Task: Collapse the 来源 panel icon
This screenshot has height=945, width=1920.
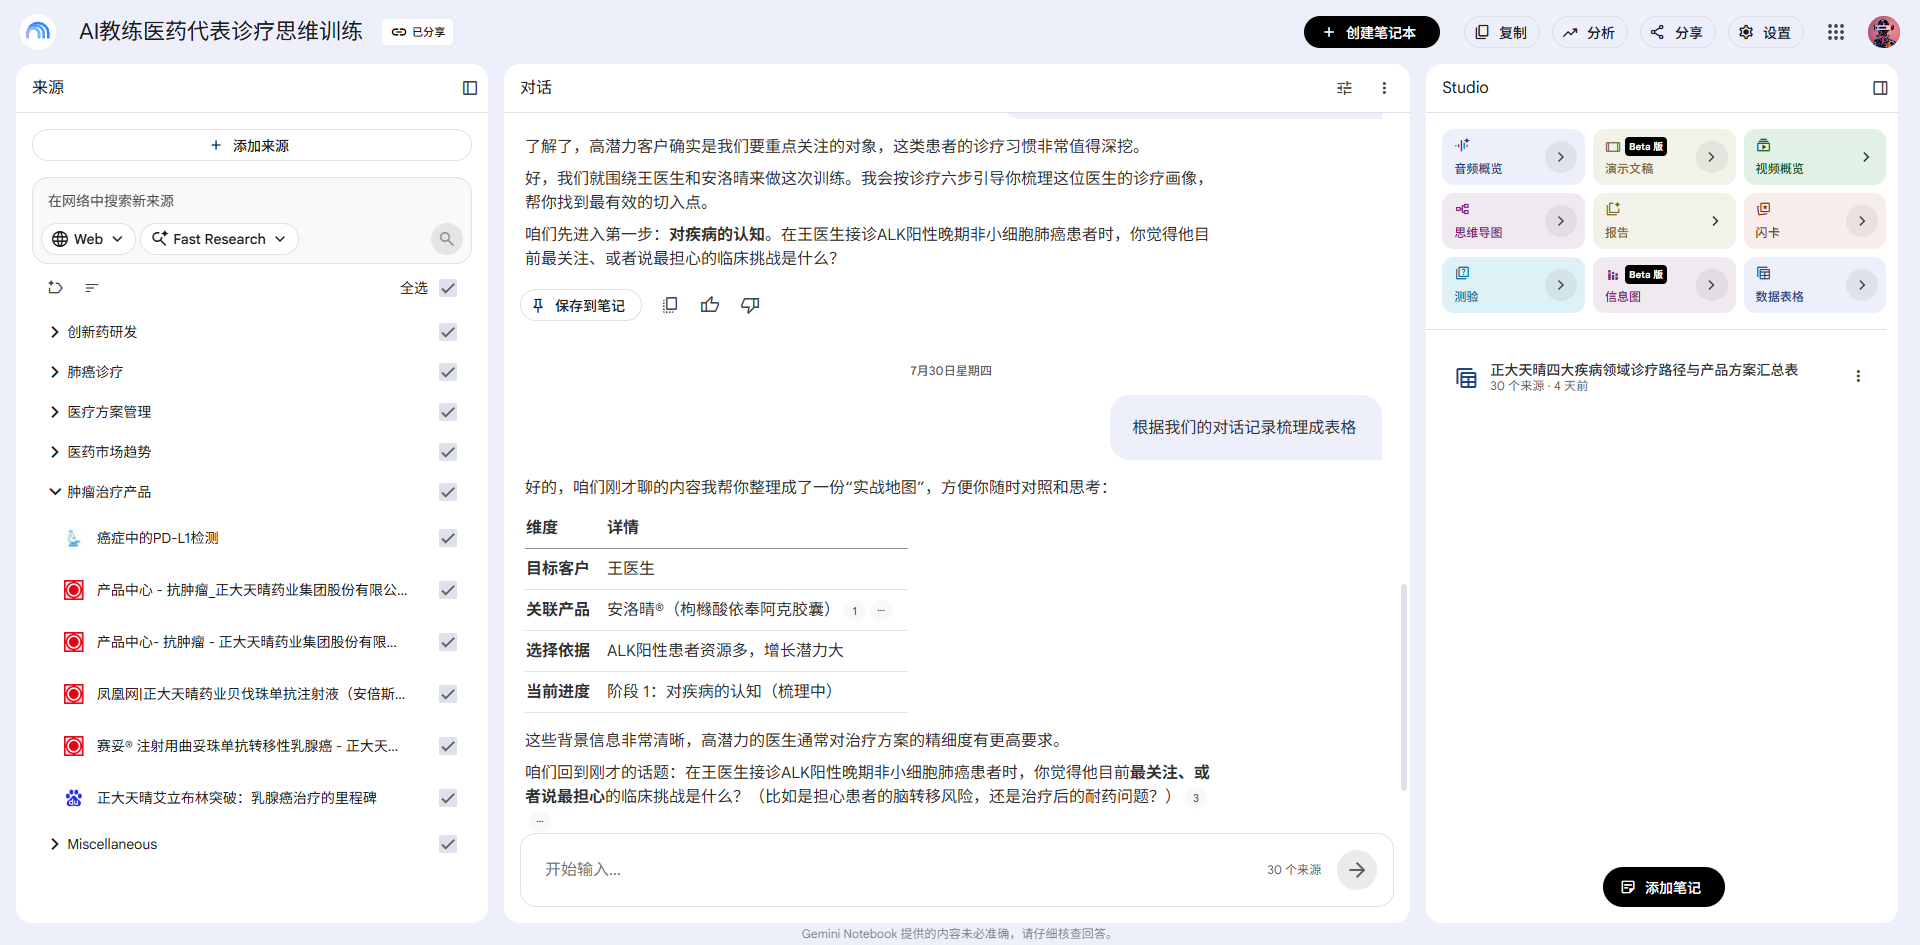Action: tap(470, 88)
